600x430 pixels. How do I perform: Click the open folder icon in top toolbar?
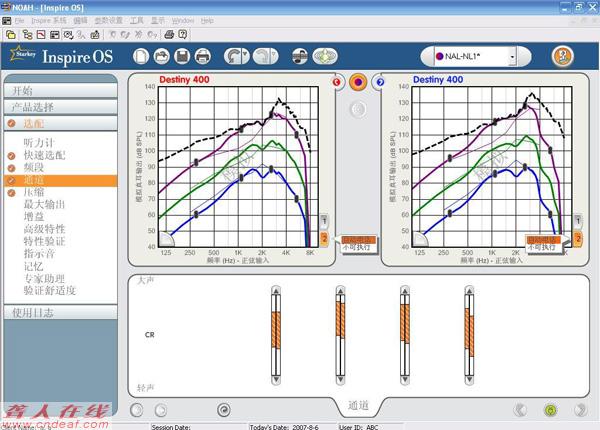(x=11, y=35)
